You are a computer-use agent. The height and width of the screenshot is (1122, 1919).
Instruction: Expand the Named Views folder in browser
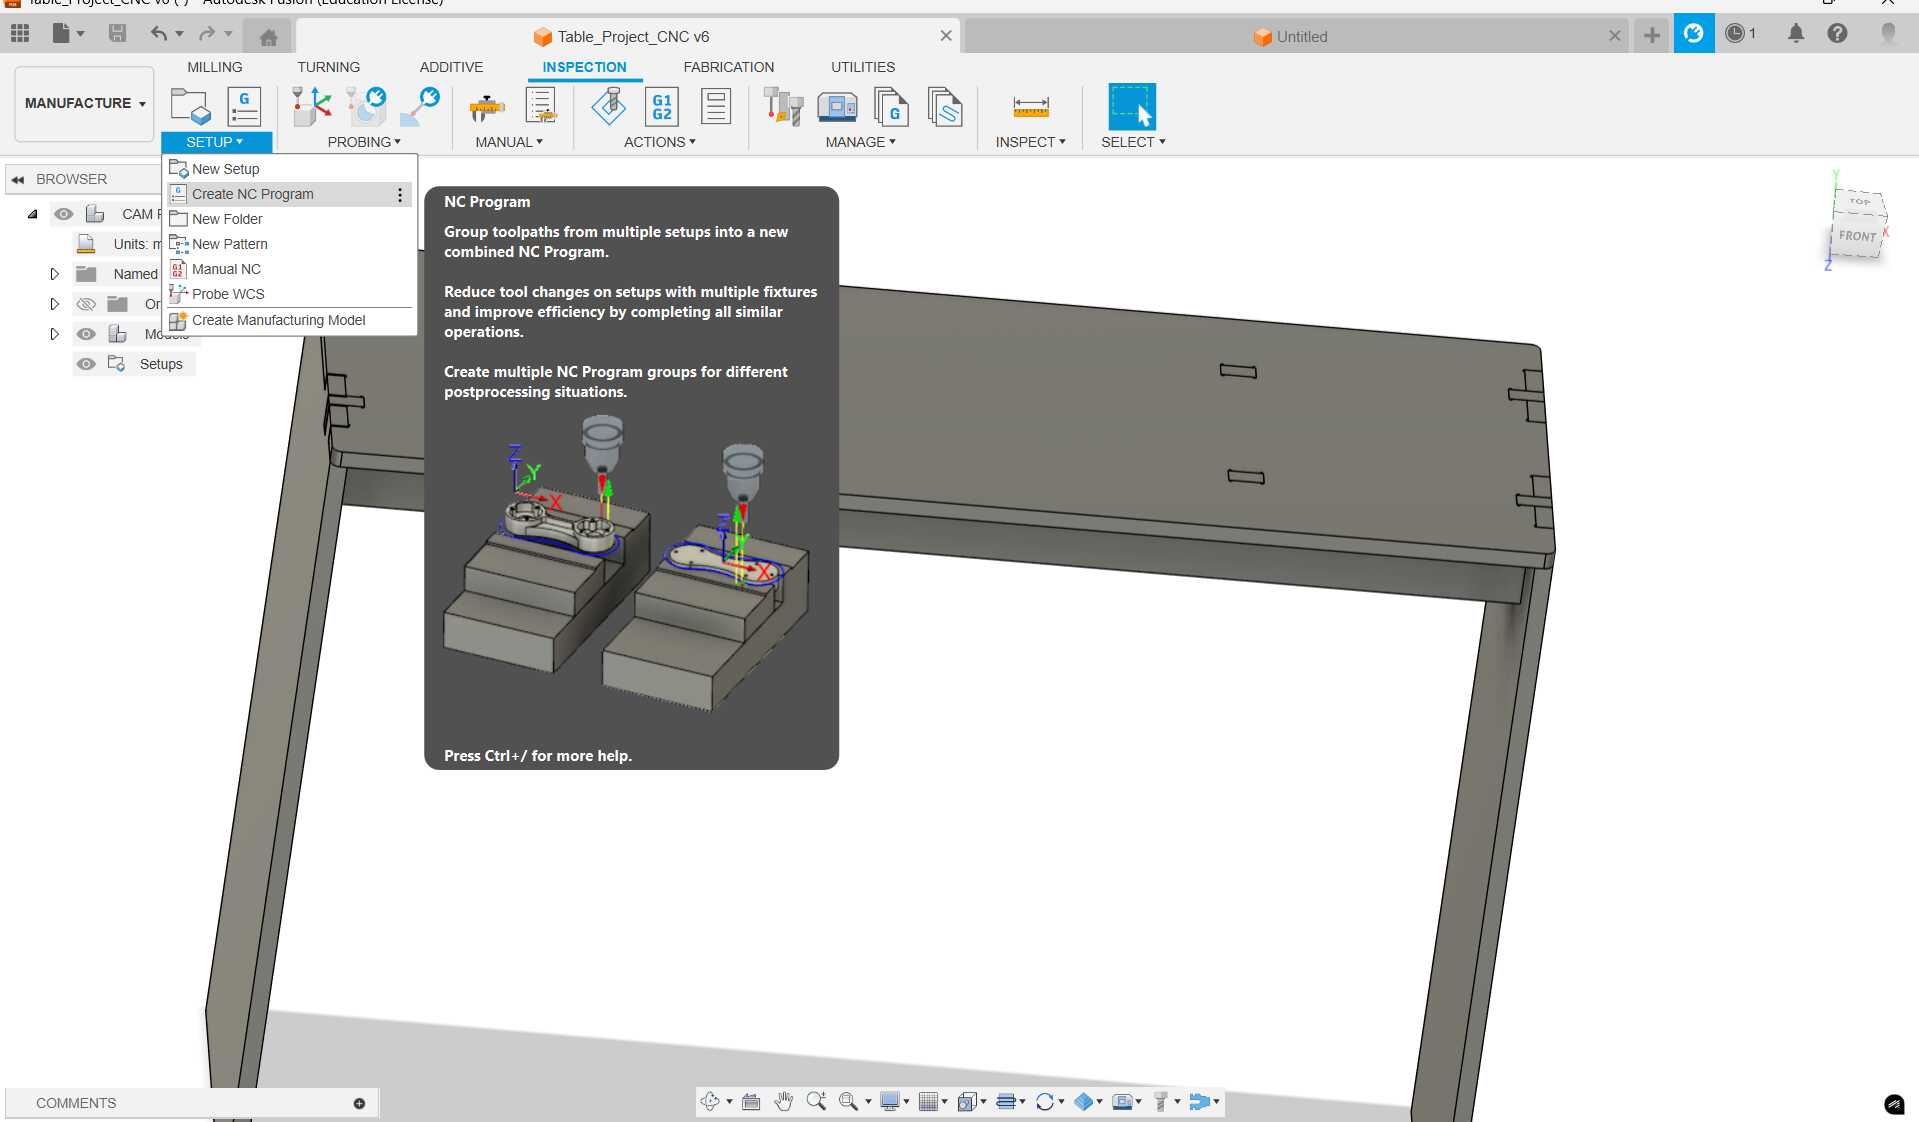(55, 274)
